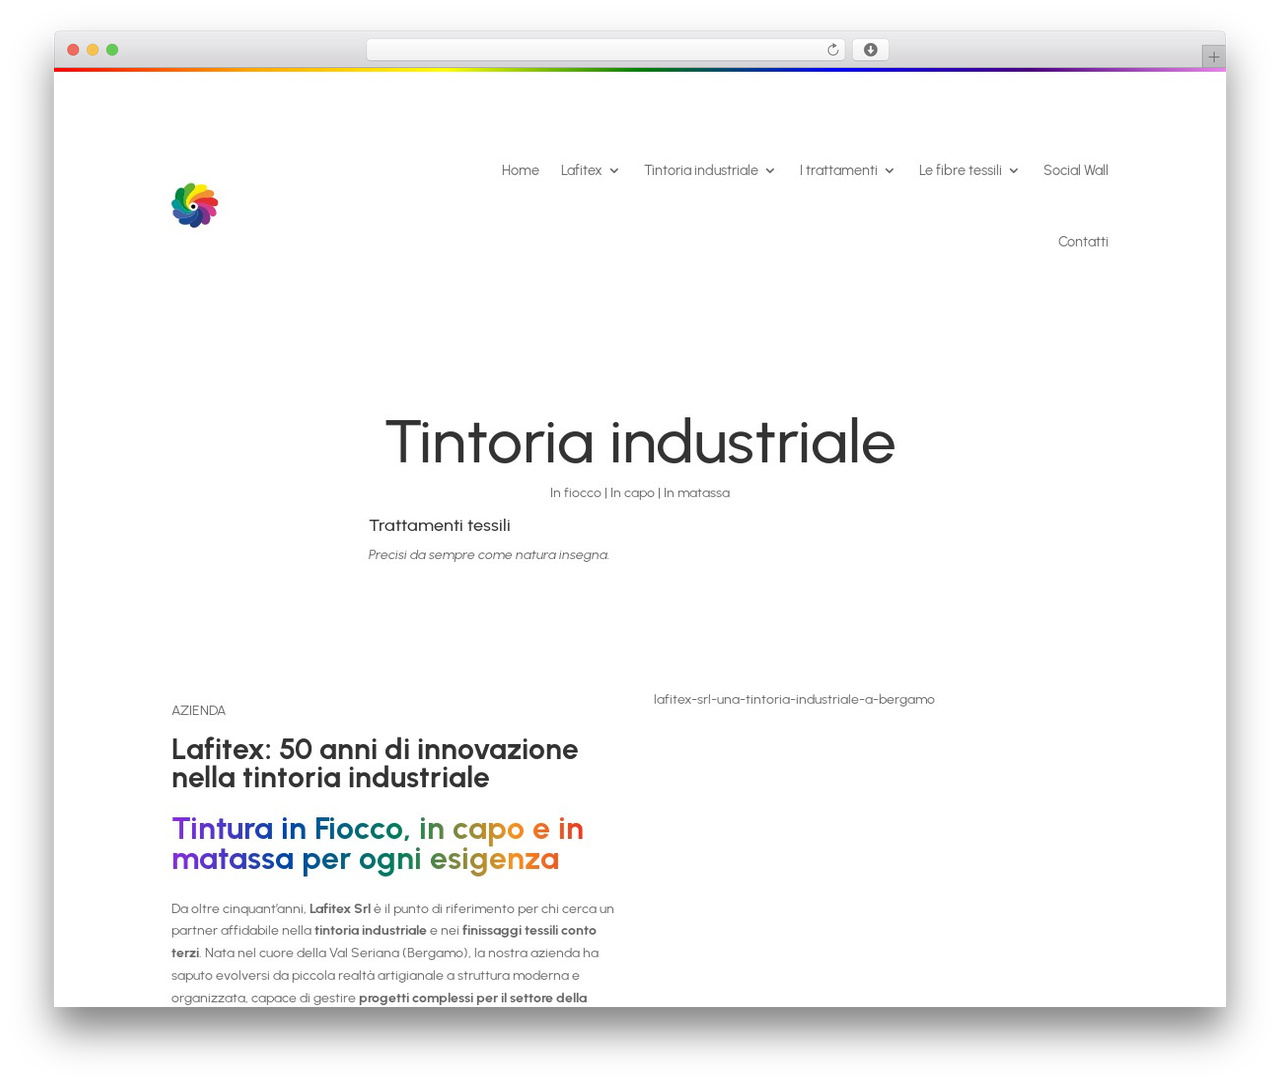The width and height of the screenshot is (1280, 1084).
Task: Click the green maximize window button
Action: pyautogui.click(x=112, y=50)
